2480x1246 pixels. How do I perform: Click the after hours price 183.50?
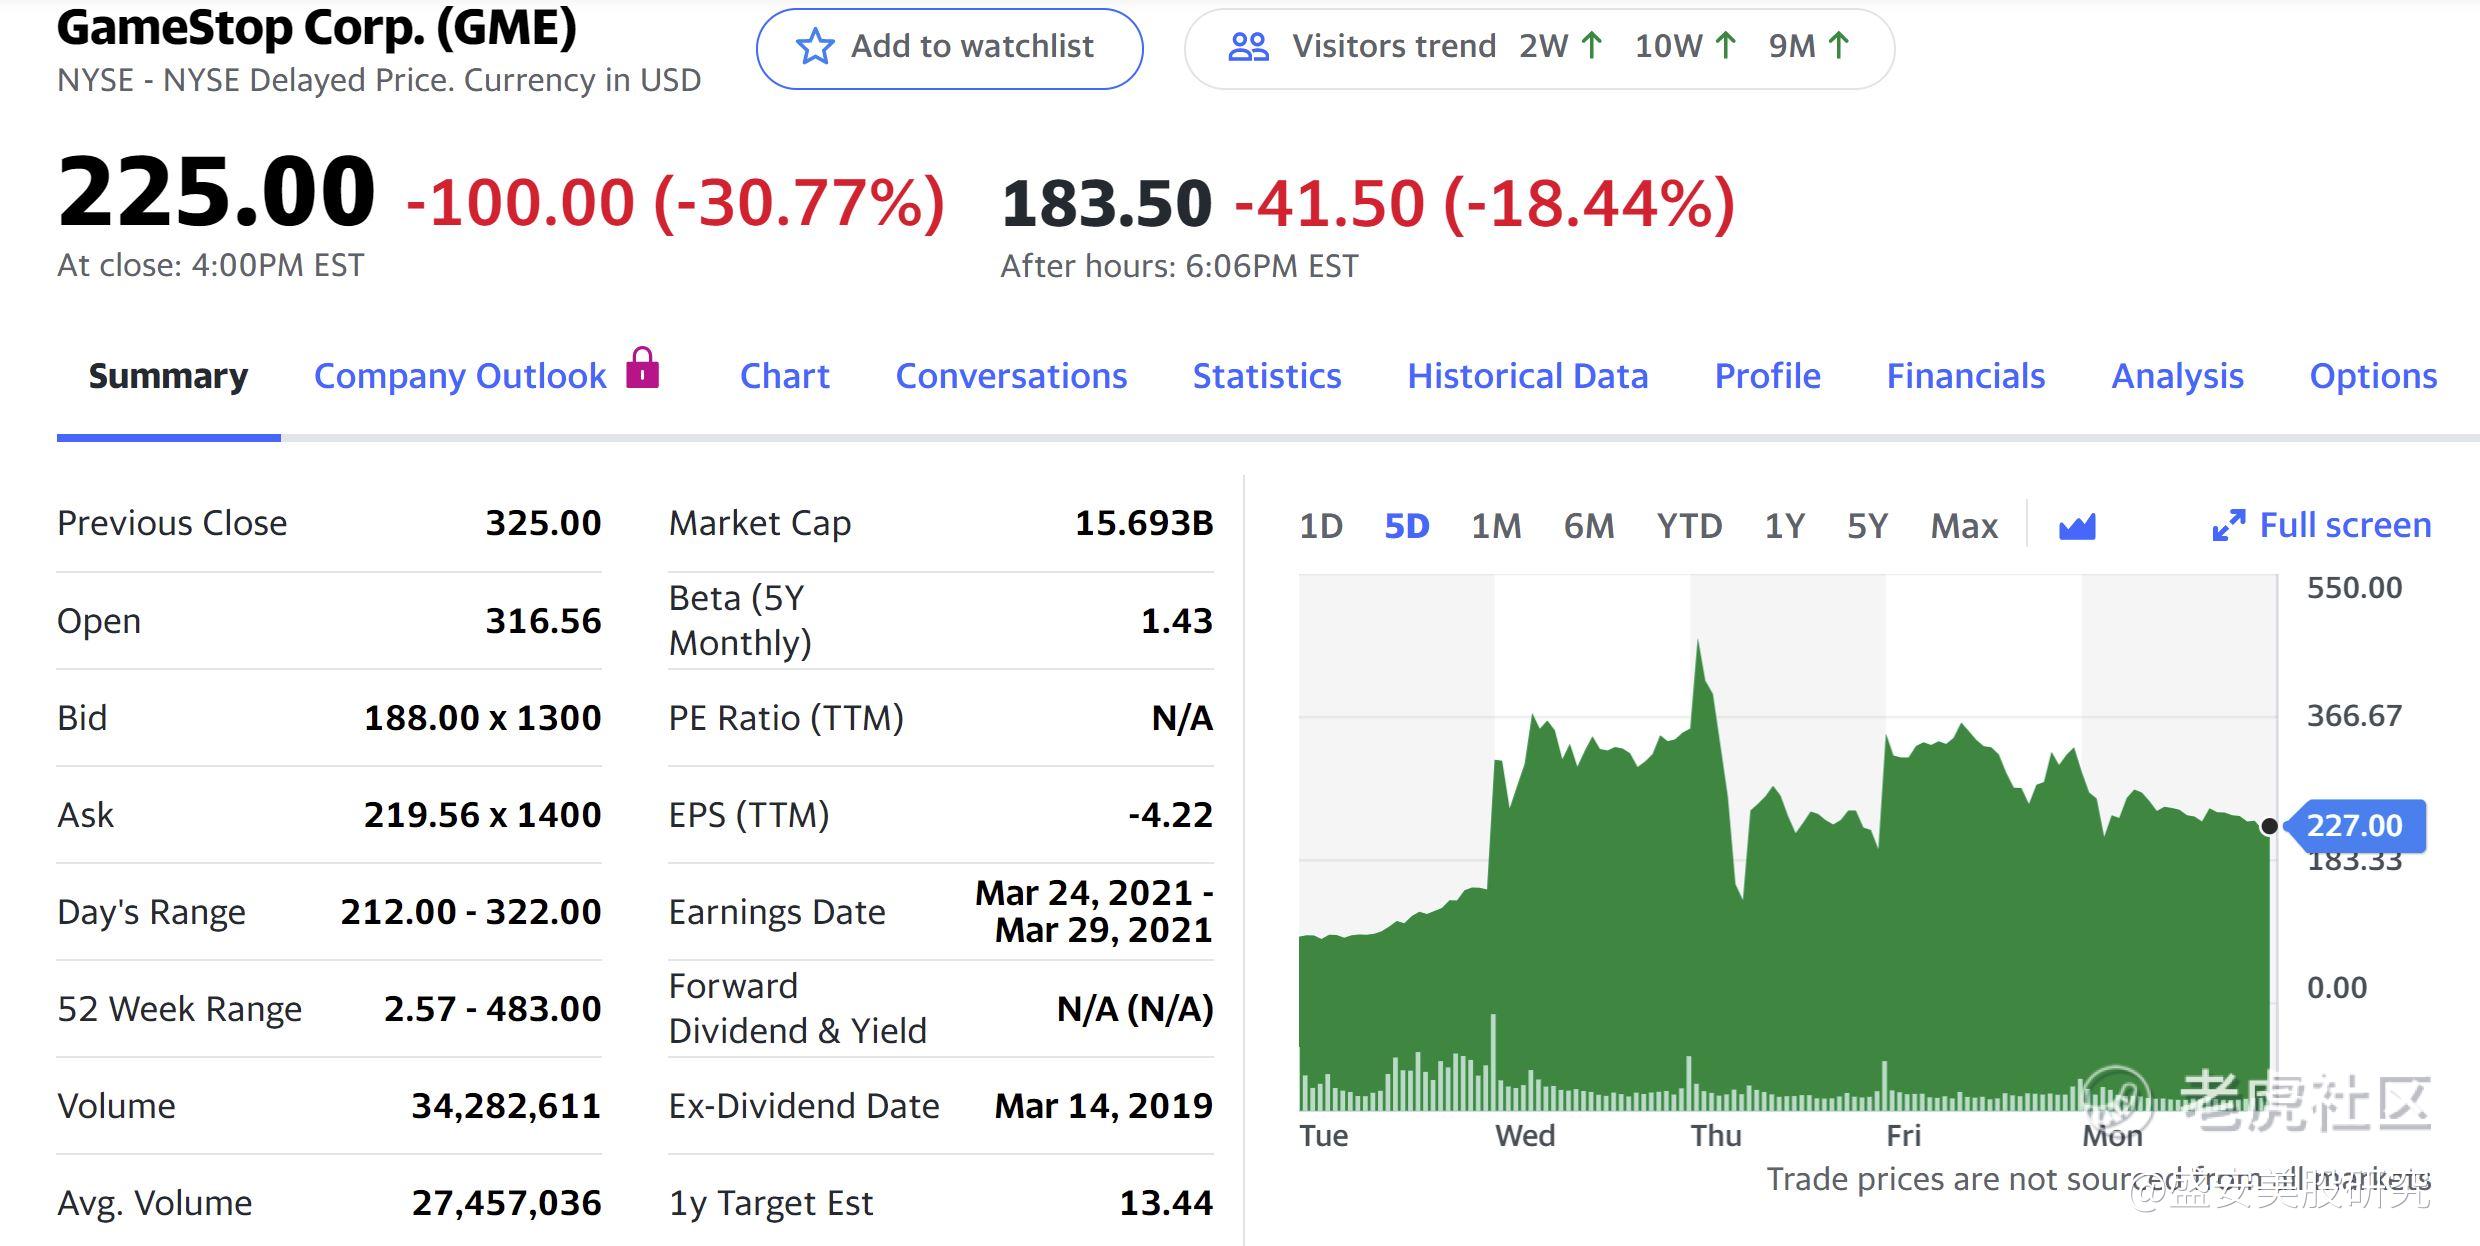click(x=1106, y=203)
